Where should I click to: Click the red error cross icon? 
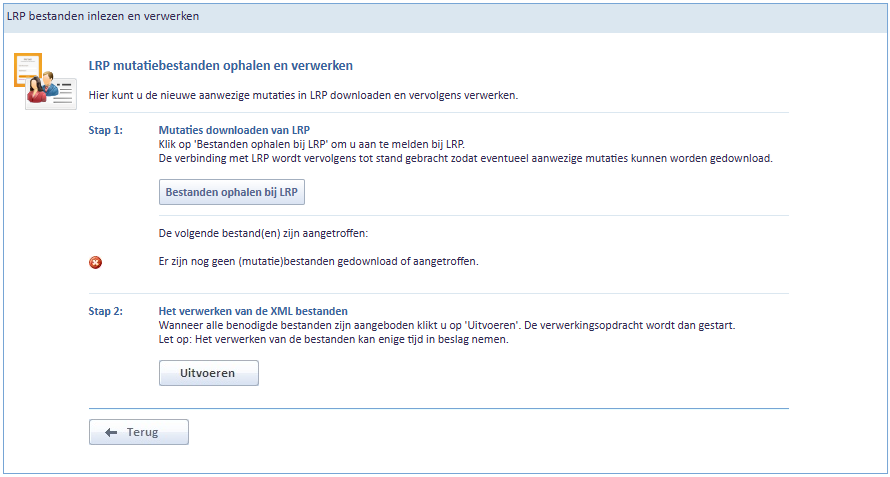(x=95, y=262)
